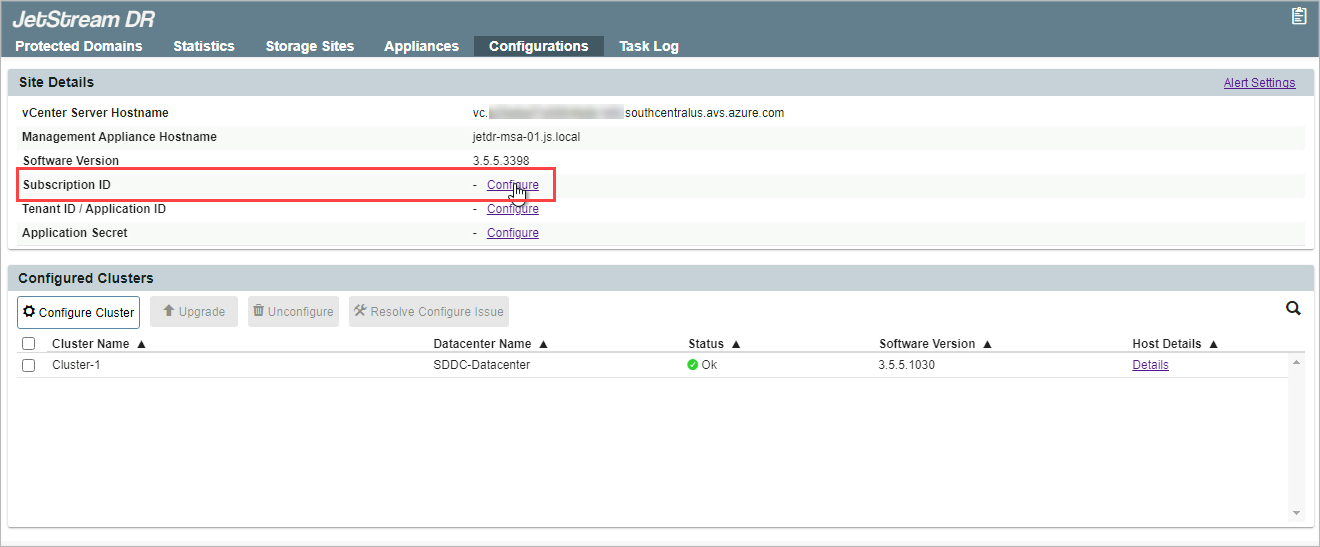Sort by Datacenter Name column arrow
This screenshot has height=547, width=1320.
click(x=543, y=344)
